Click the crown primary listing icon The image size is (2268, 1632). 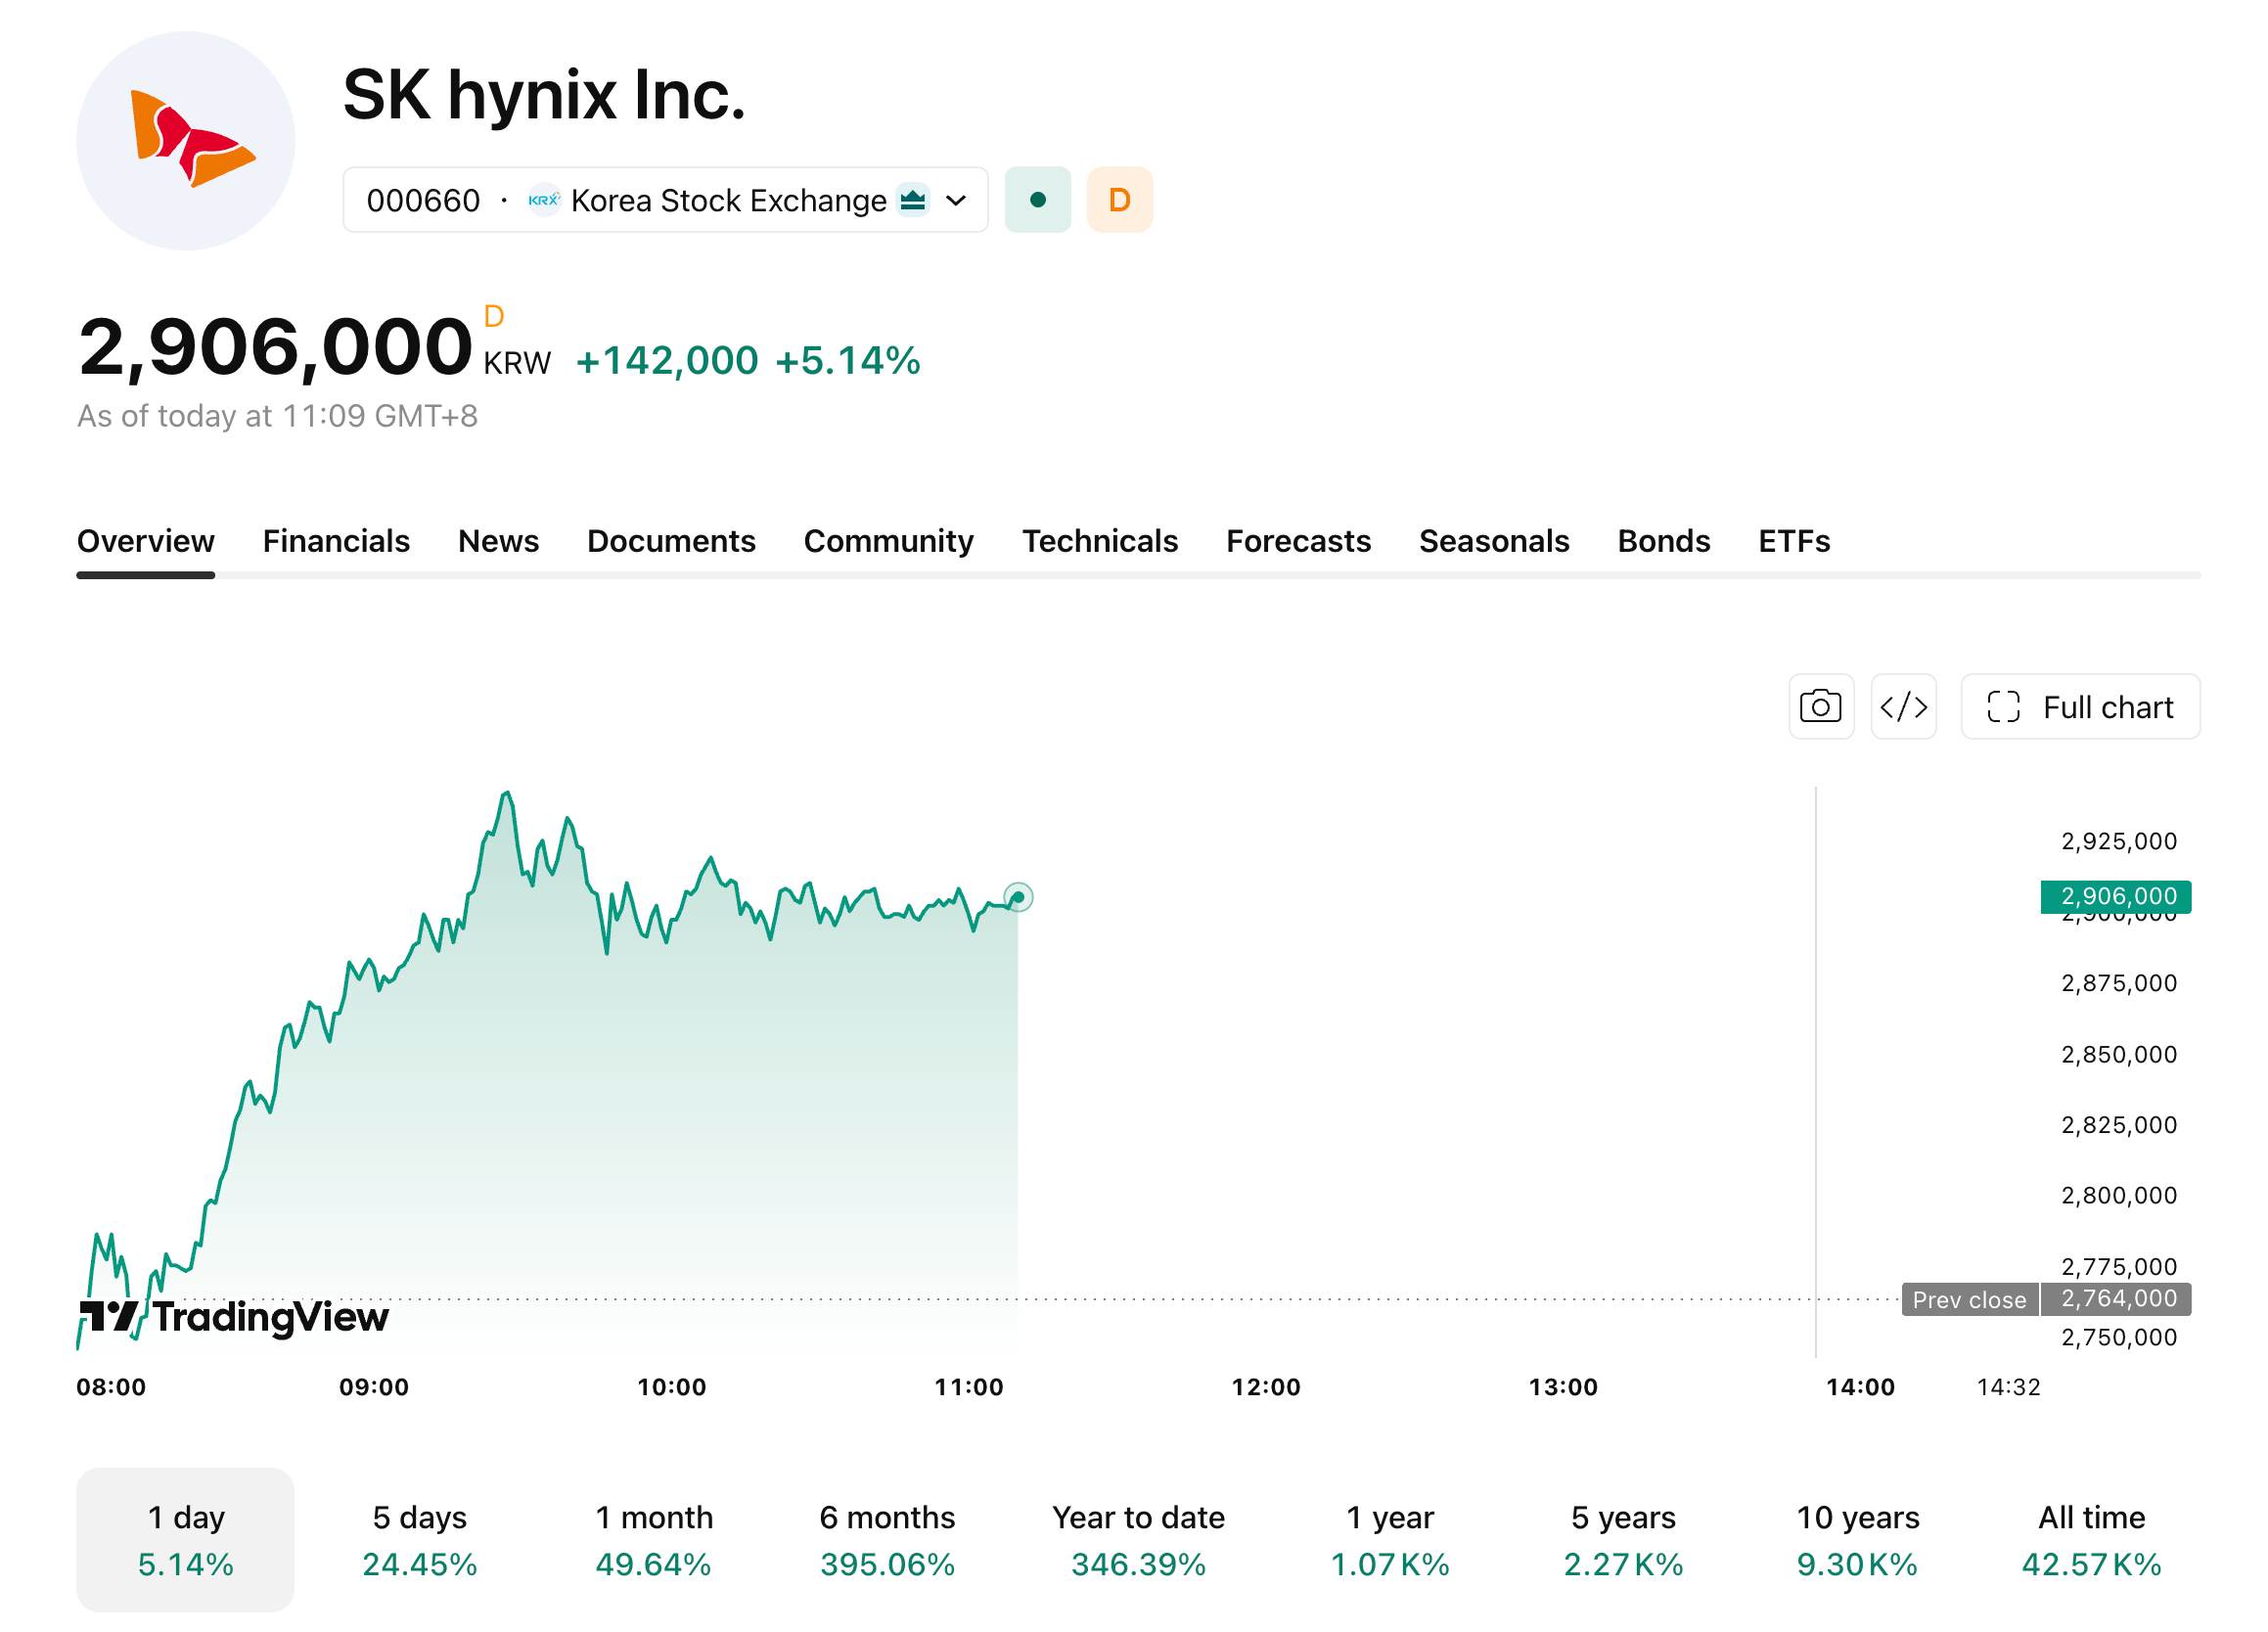point(913,200)
